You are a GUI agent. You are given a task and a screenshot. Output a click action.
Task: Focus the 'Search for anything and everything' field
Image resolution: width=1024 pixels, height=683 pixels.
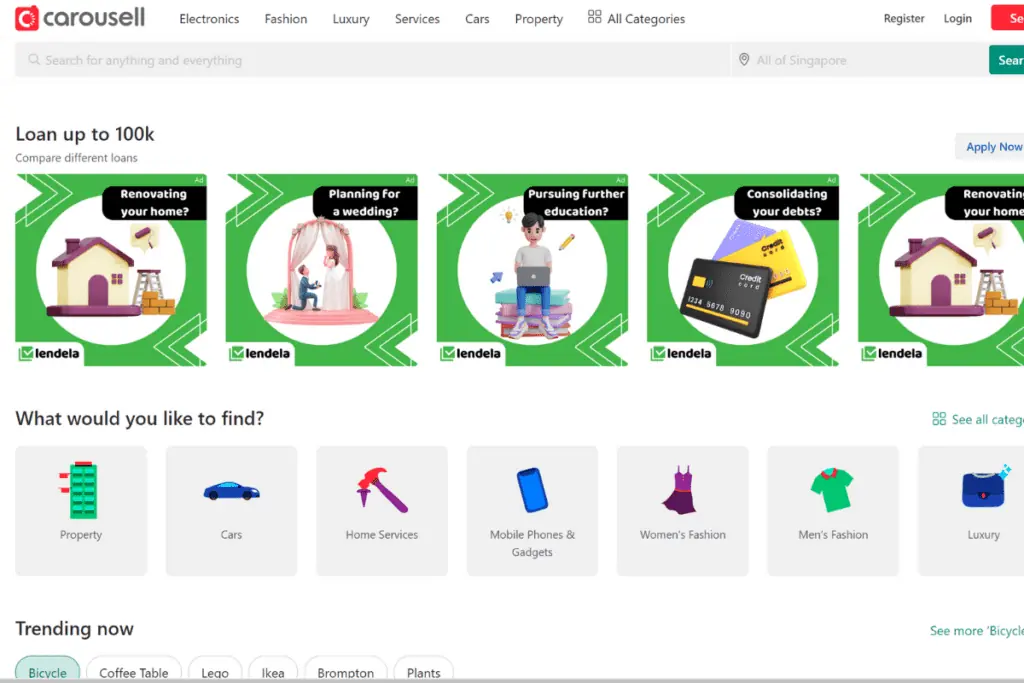(x=372, y=60)
